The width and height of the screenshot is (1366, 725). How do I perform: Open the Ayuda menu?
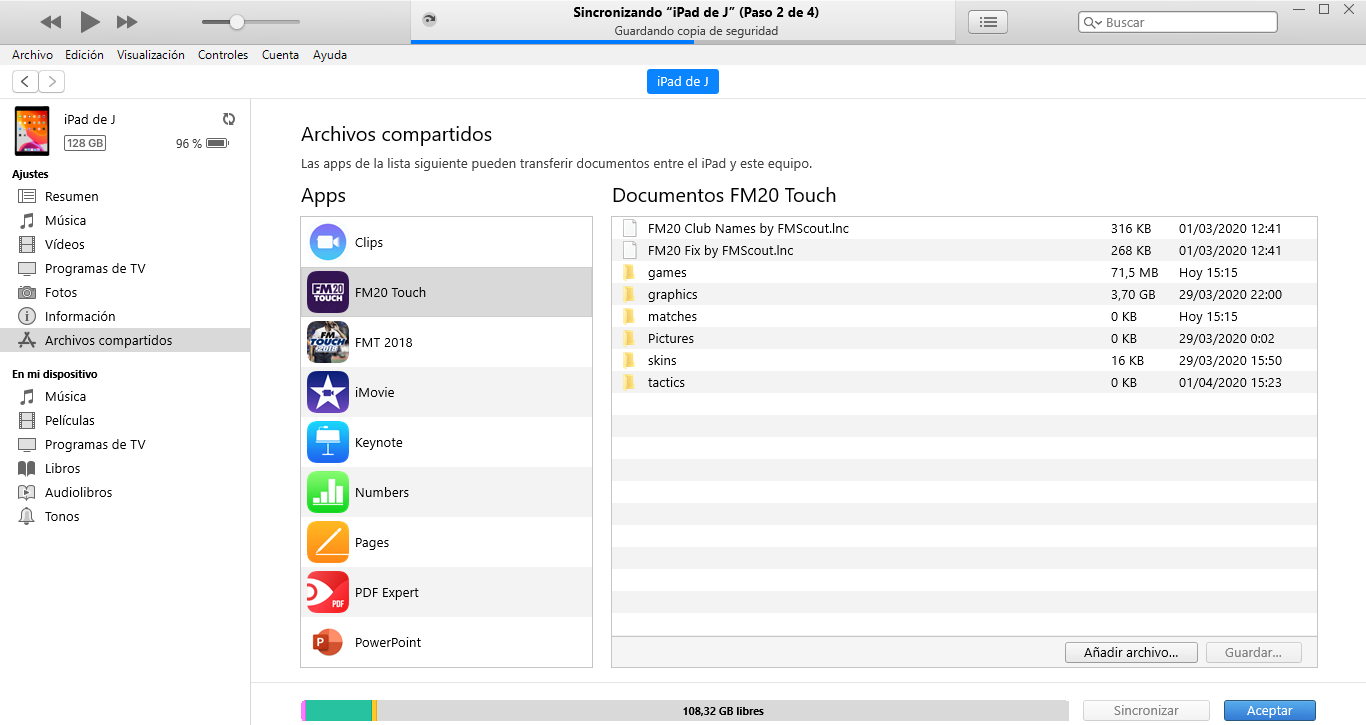[330, 55]
